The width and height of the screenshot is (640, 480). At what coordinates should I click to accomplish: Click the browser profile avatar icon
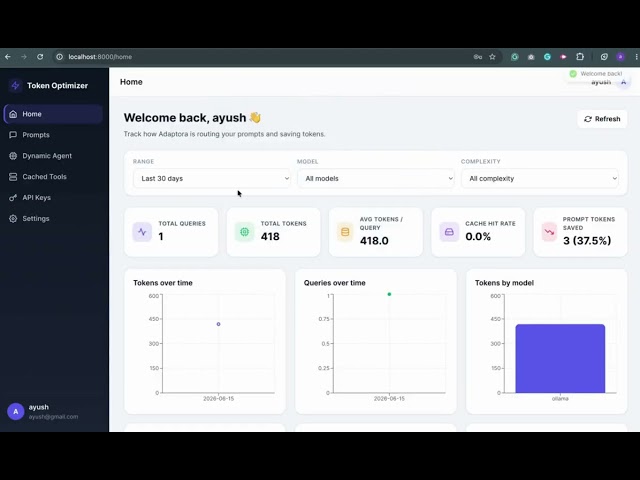[x=620, y=57]
